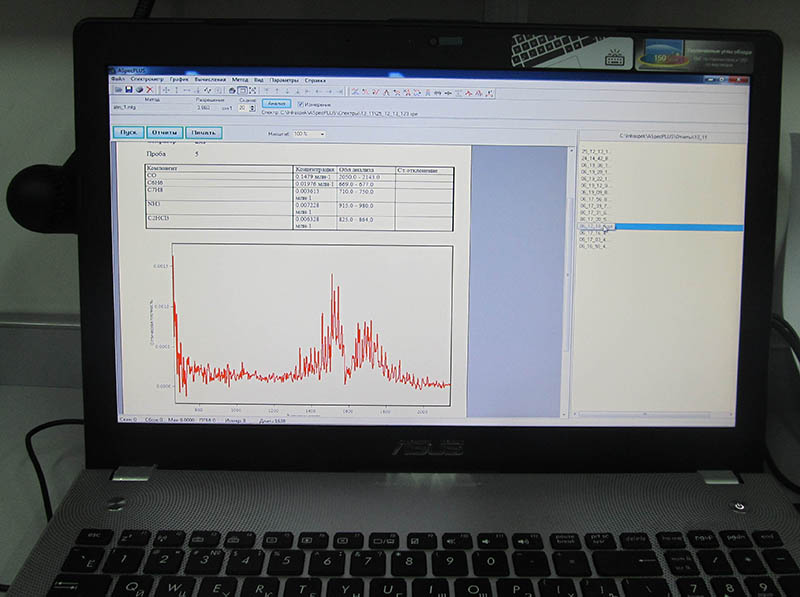Select report 06_19_09_8 in the list
Viewport: 800px width, 597px height.
point(594,192)
